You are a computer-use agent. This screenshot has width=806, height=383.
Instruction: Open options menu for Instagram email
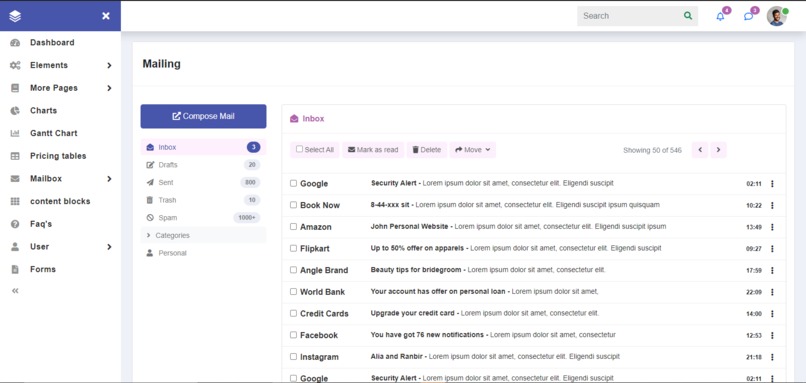point(772,357)
